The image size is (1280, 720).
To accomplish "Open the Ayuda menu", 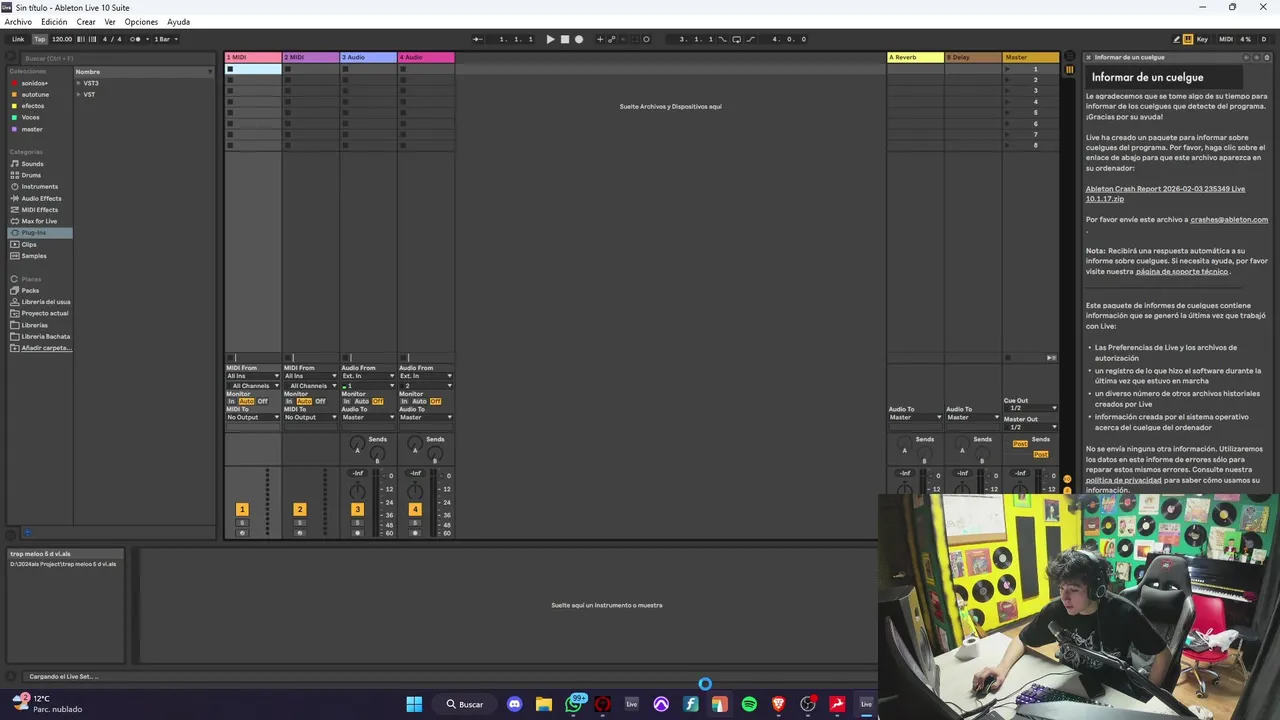I will (x=178, y=22).
